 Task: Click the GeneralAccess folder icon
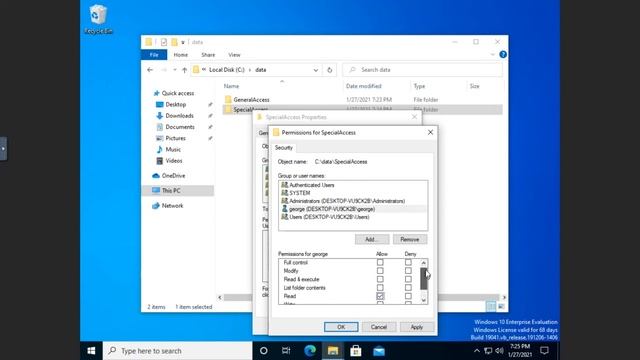(228, 99)
